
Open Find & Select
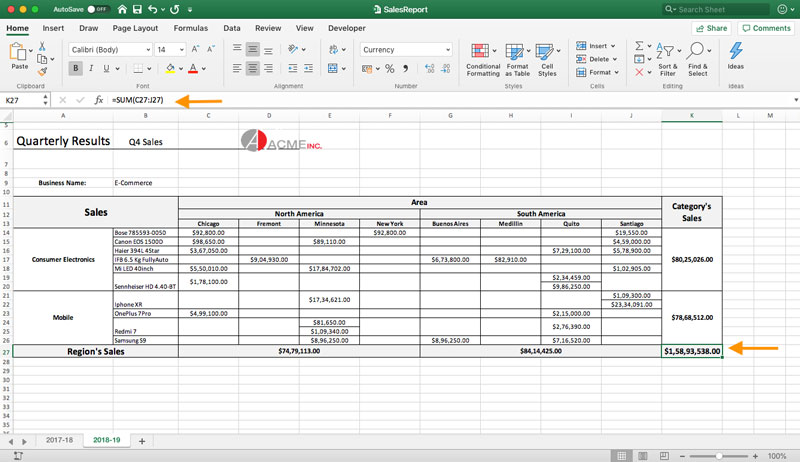pos(697,60)
